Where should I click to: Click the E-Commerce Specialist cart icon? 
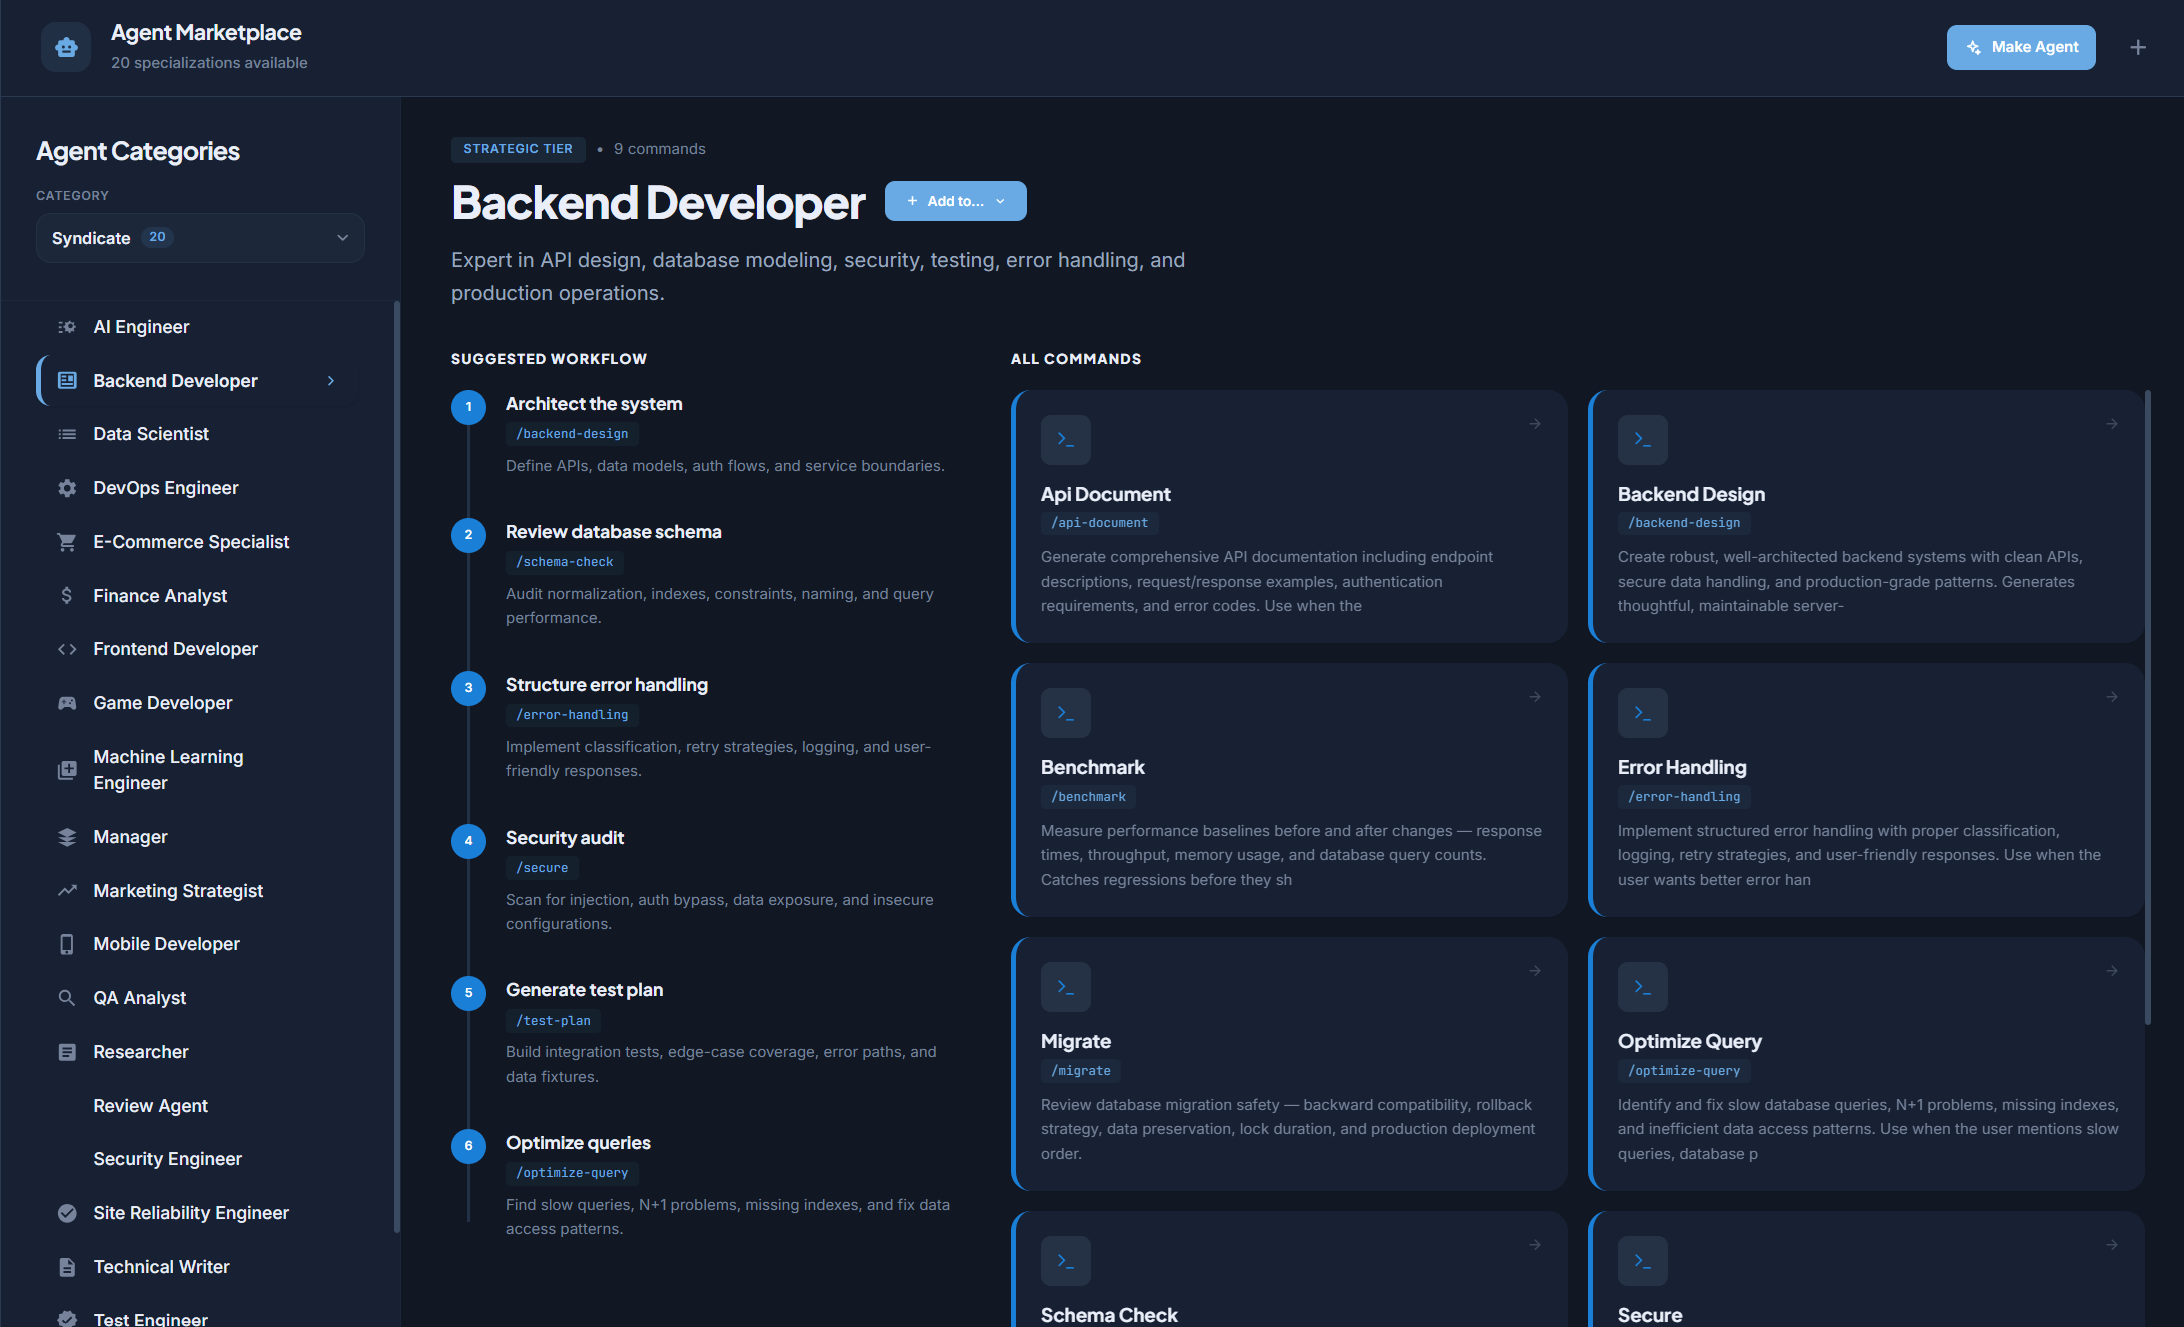(67, 542)
